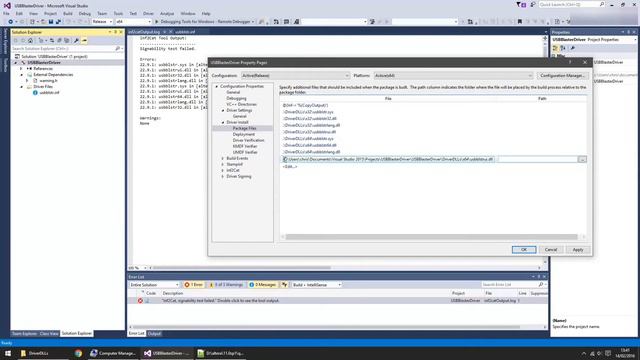Open the Tools menu
The image size is (640, 360).
118,13
